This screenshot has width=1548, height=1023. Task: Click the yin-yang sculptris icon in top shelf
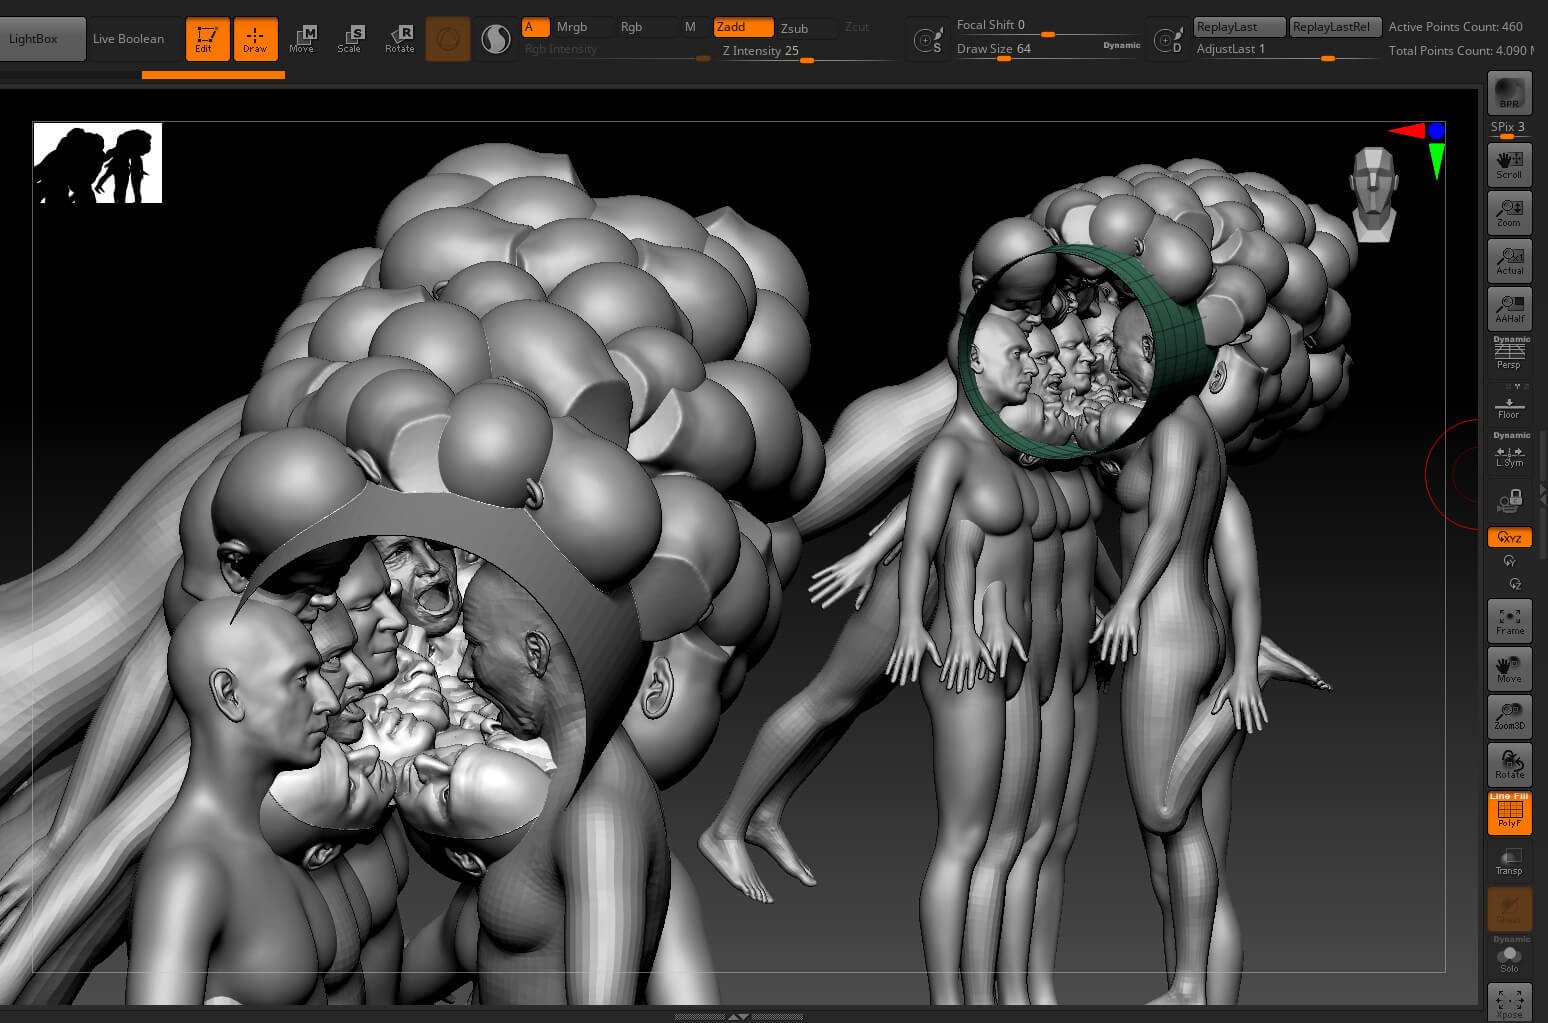[x=495, y=39]
